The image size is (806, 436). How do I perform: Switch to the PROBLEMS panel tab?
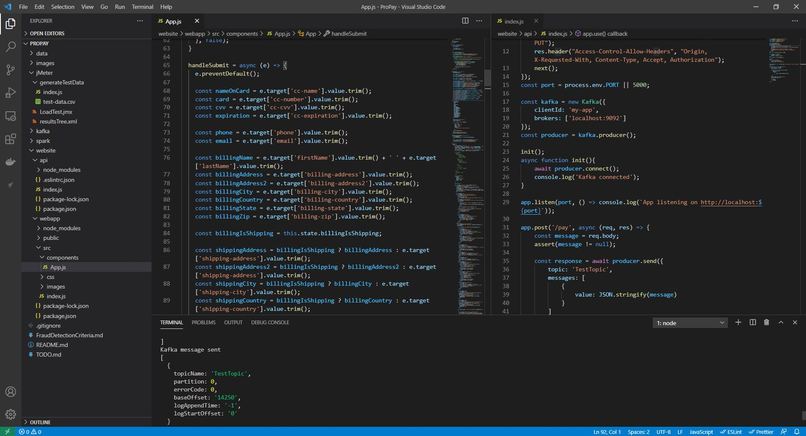[x=204, y=322]
